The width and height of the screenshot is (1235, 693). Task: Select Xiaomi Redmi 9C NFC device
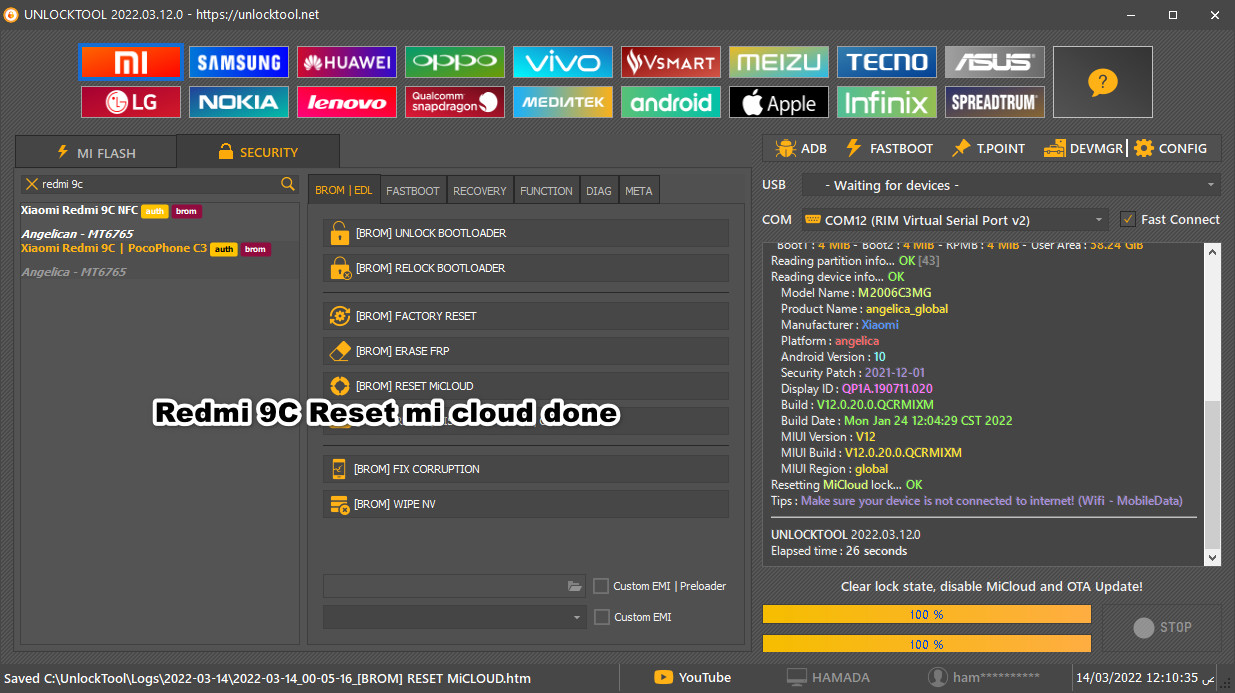point(160,221)
